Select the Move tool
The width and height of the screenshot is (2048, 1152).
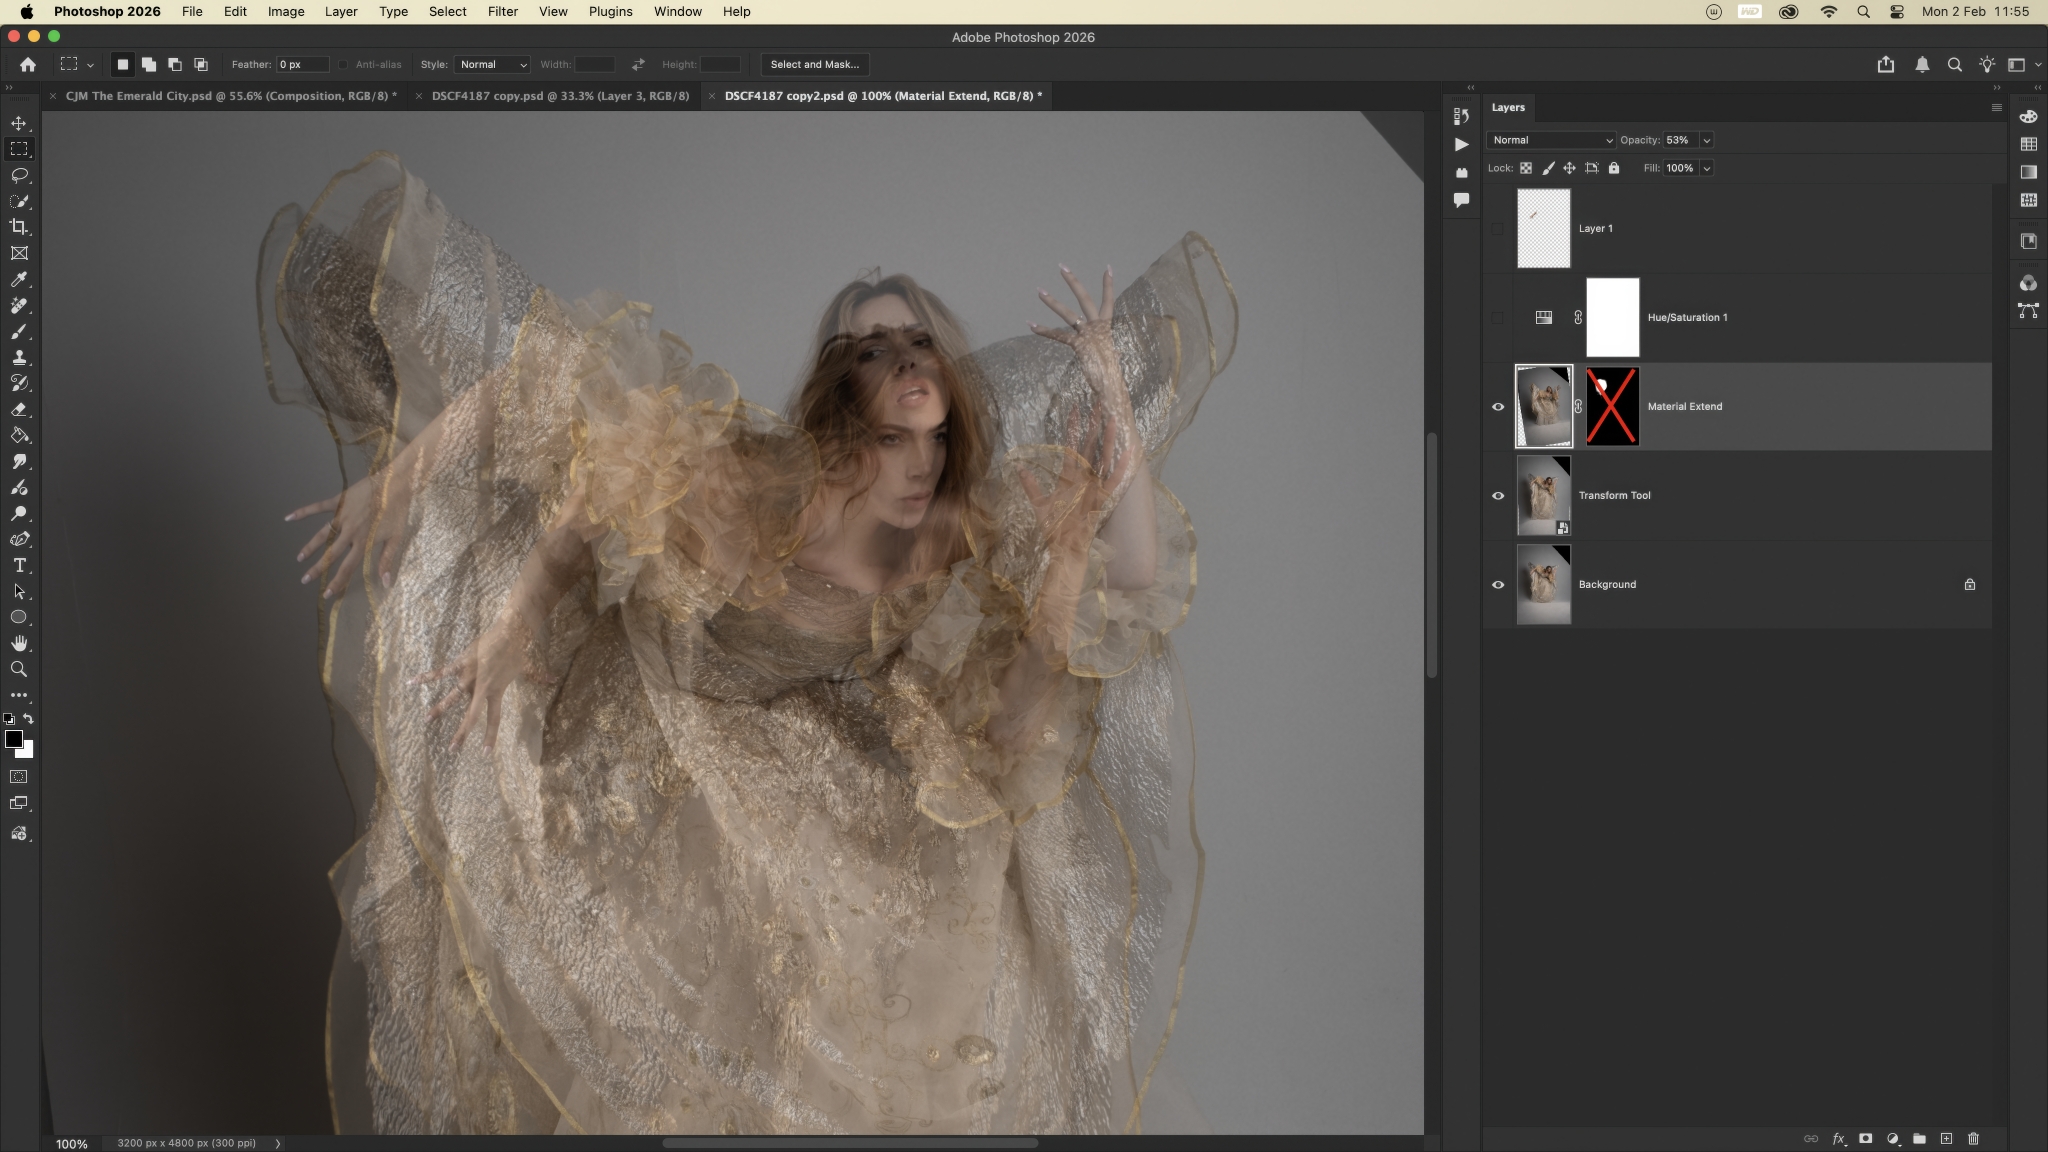[x=19, y=123]
